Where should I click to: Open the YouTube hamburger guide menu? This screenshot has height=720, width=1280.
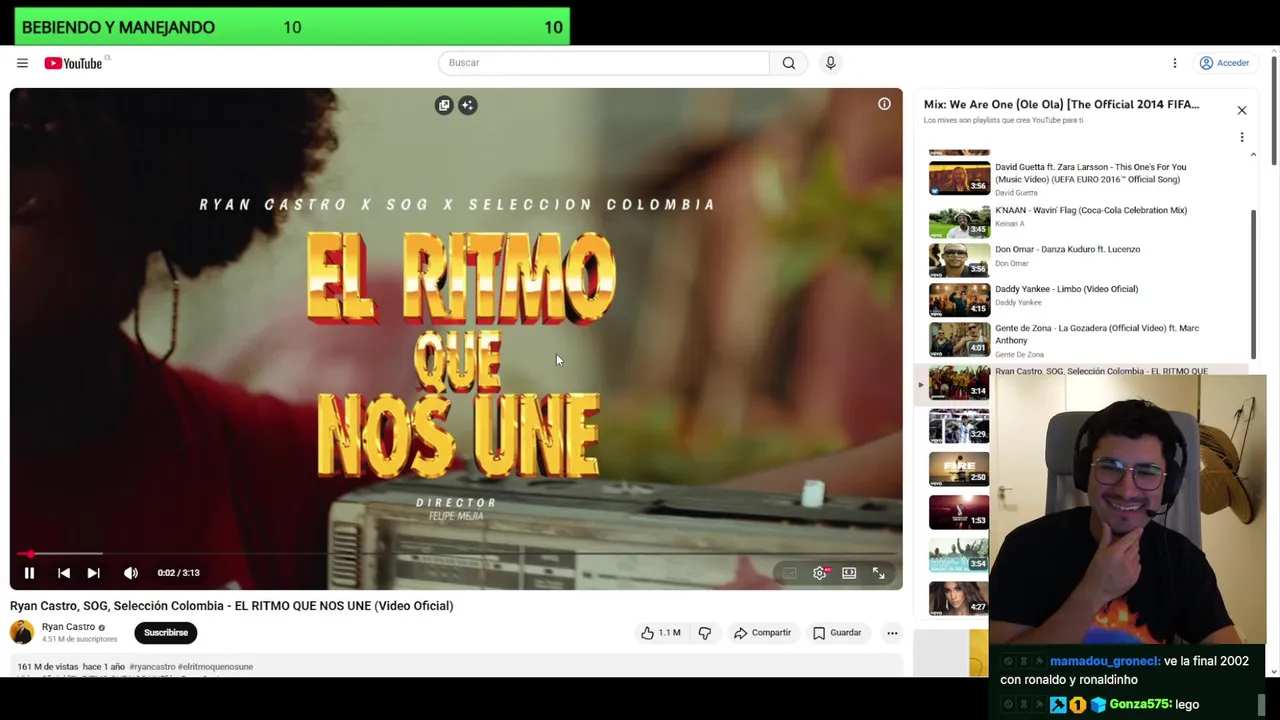22,63
